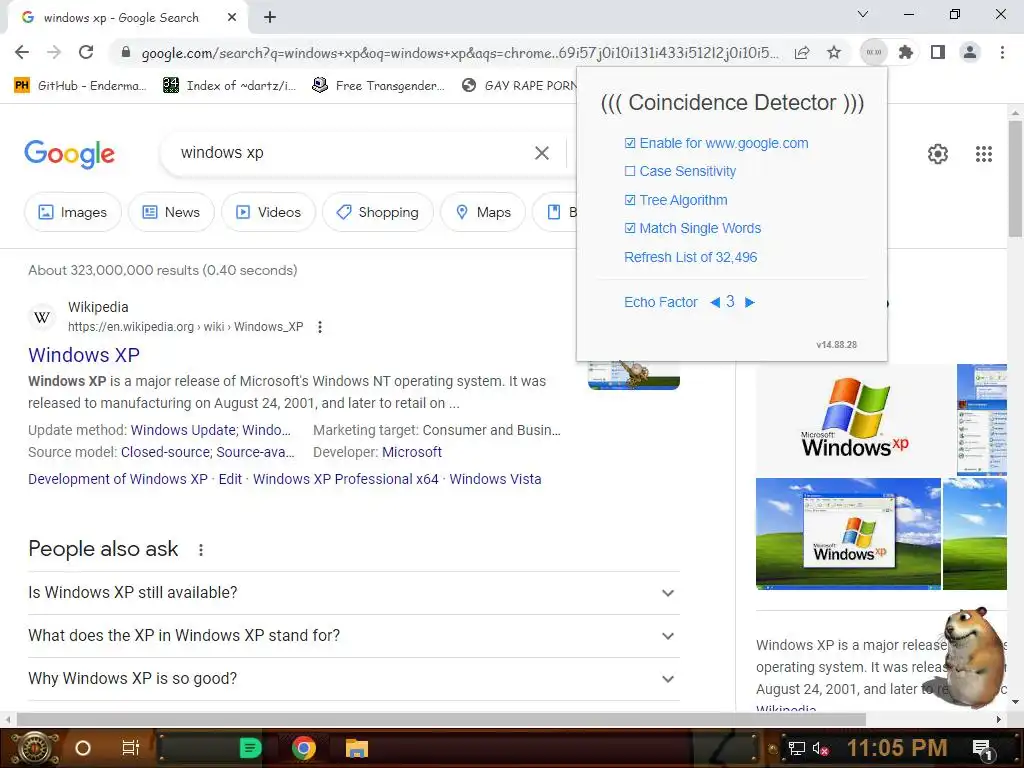This screenshot has width=1024, height=768.
Task: Open the tab search dropdown arrow
Action: click(863, 14)
